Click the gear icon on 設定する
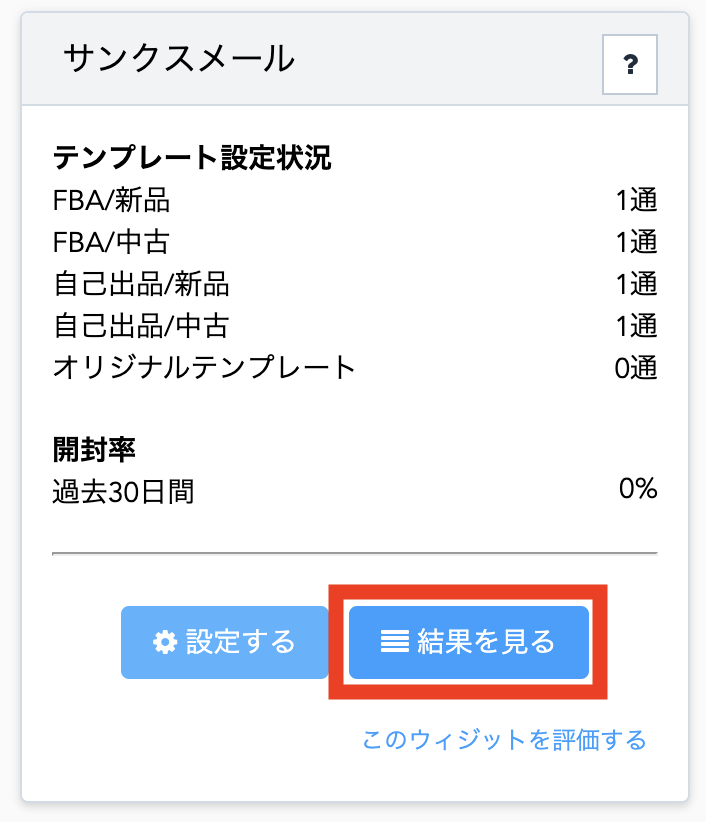Viewport: 706px width, 822px height. 165,642
